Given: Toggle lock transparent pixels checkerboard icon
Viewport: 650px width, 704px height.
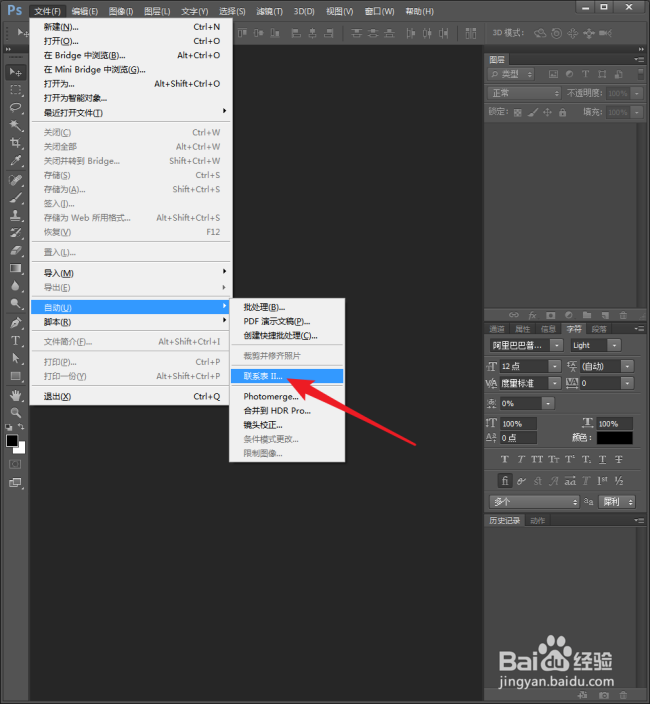Looking at the screenshot, I should point(518,113).
